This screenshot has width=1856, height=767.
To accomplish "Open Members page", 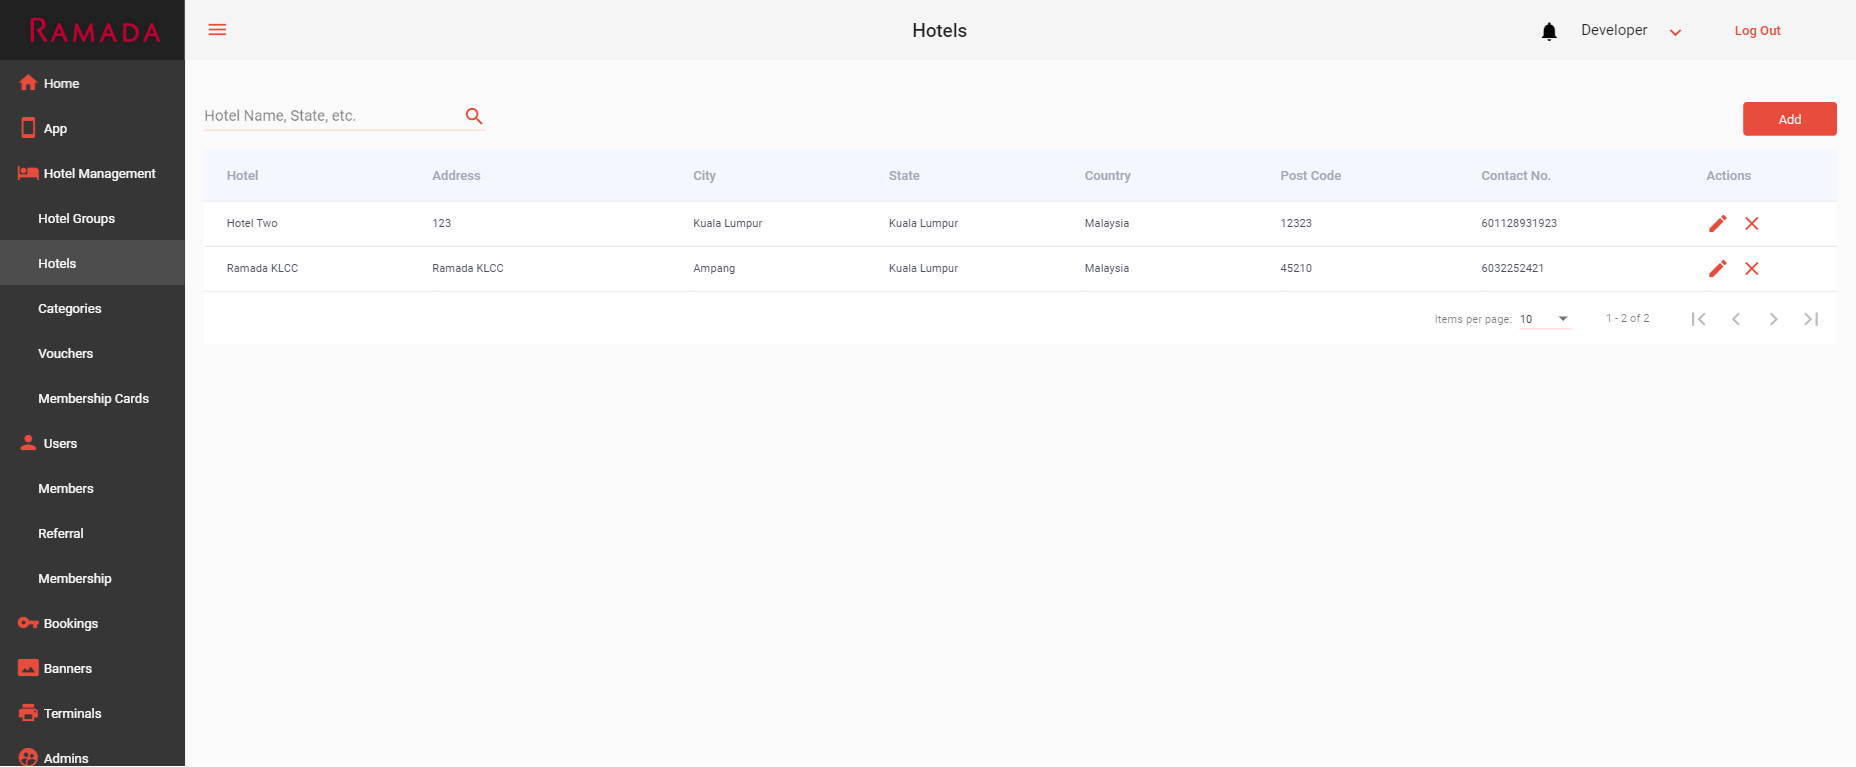I will tap(92, 488).
